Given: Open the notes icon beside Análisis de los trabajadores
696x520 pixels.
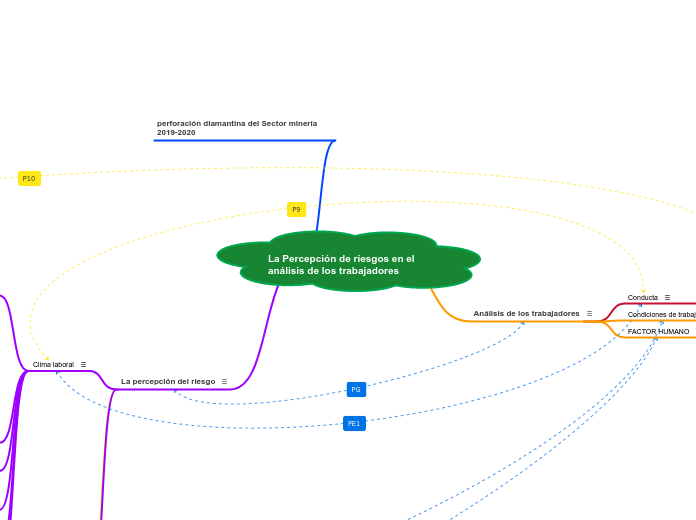Looking at the screenshot, I should [x=589, y=314].
